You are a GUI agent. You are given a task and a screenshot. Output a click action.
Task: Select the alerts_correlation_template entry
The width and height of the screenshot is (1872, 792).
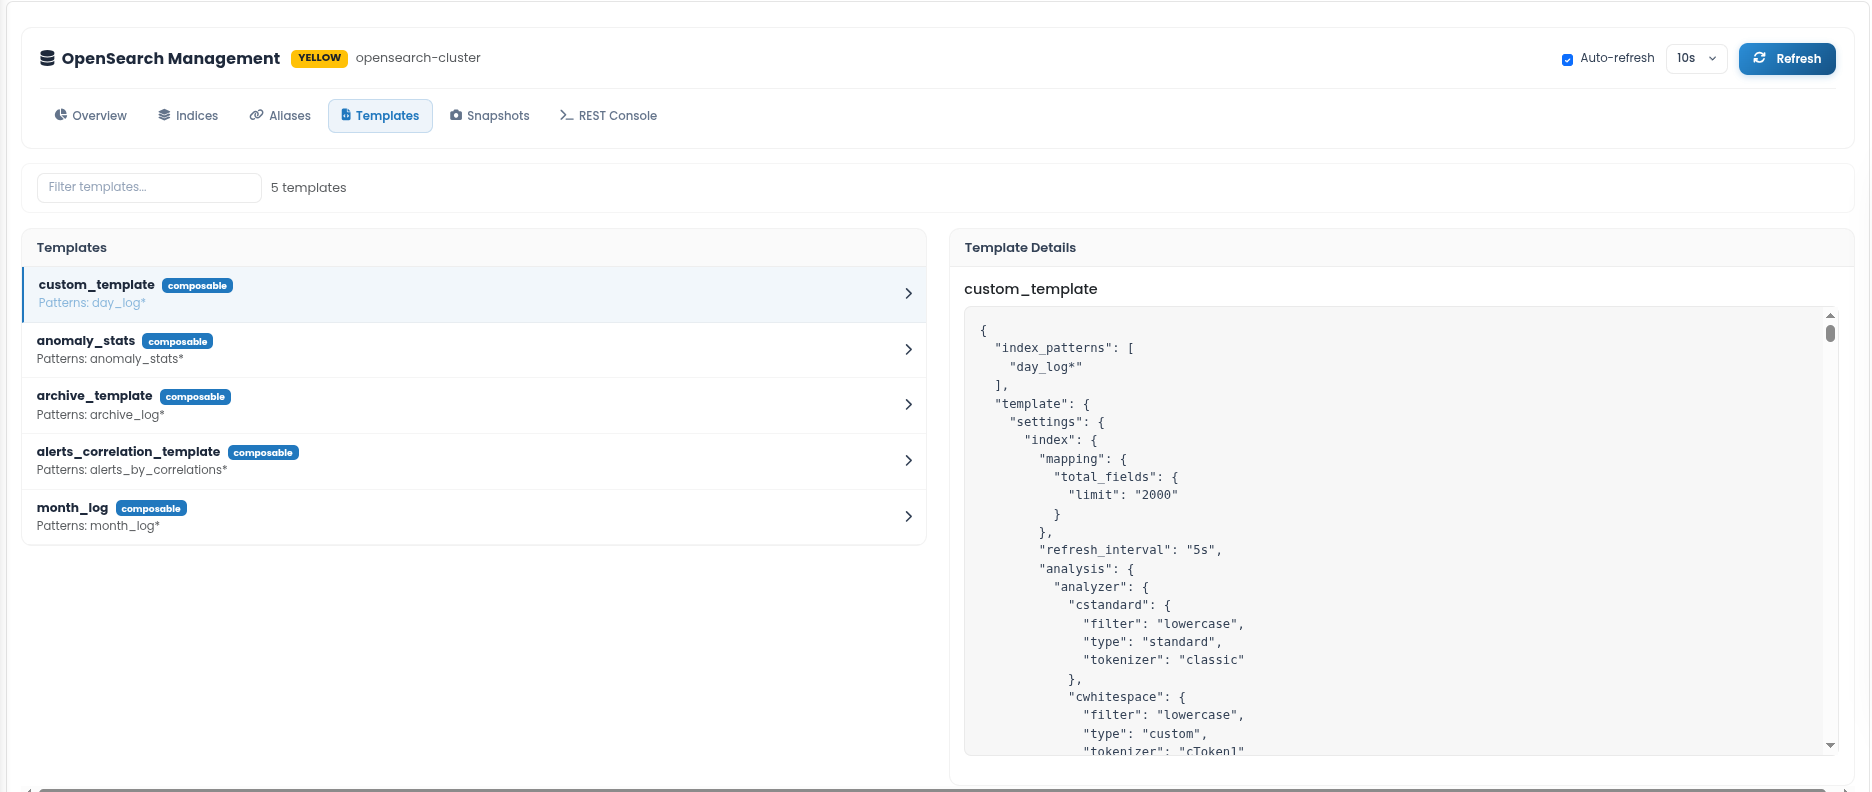tap(474, 461)
